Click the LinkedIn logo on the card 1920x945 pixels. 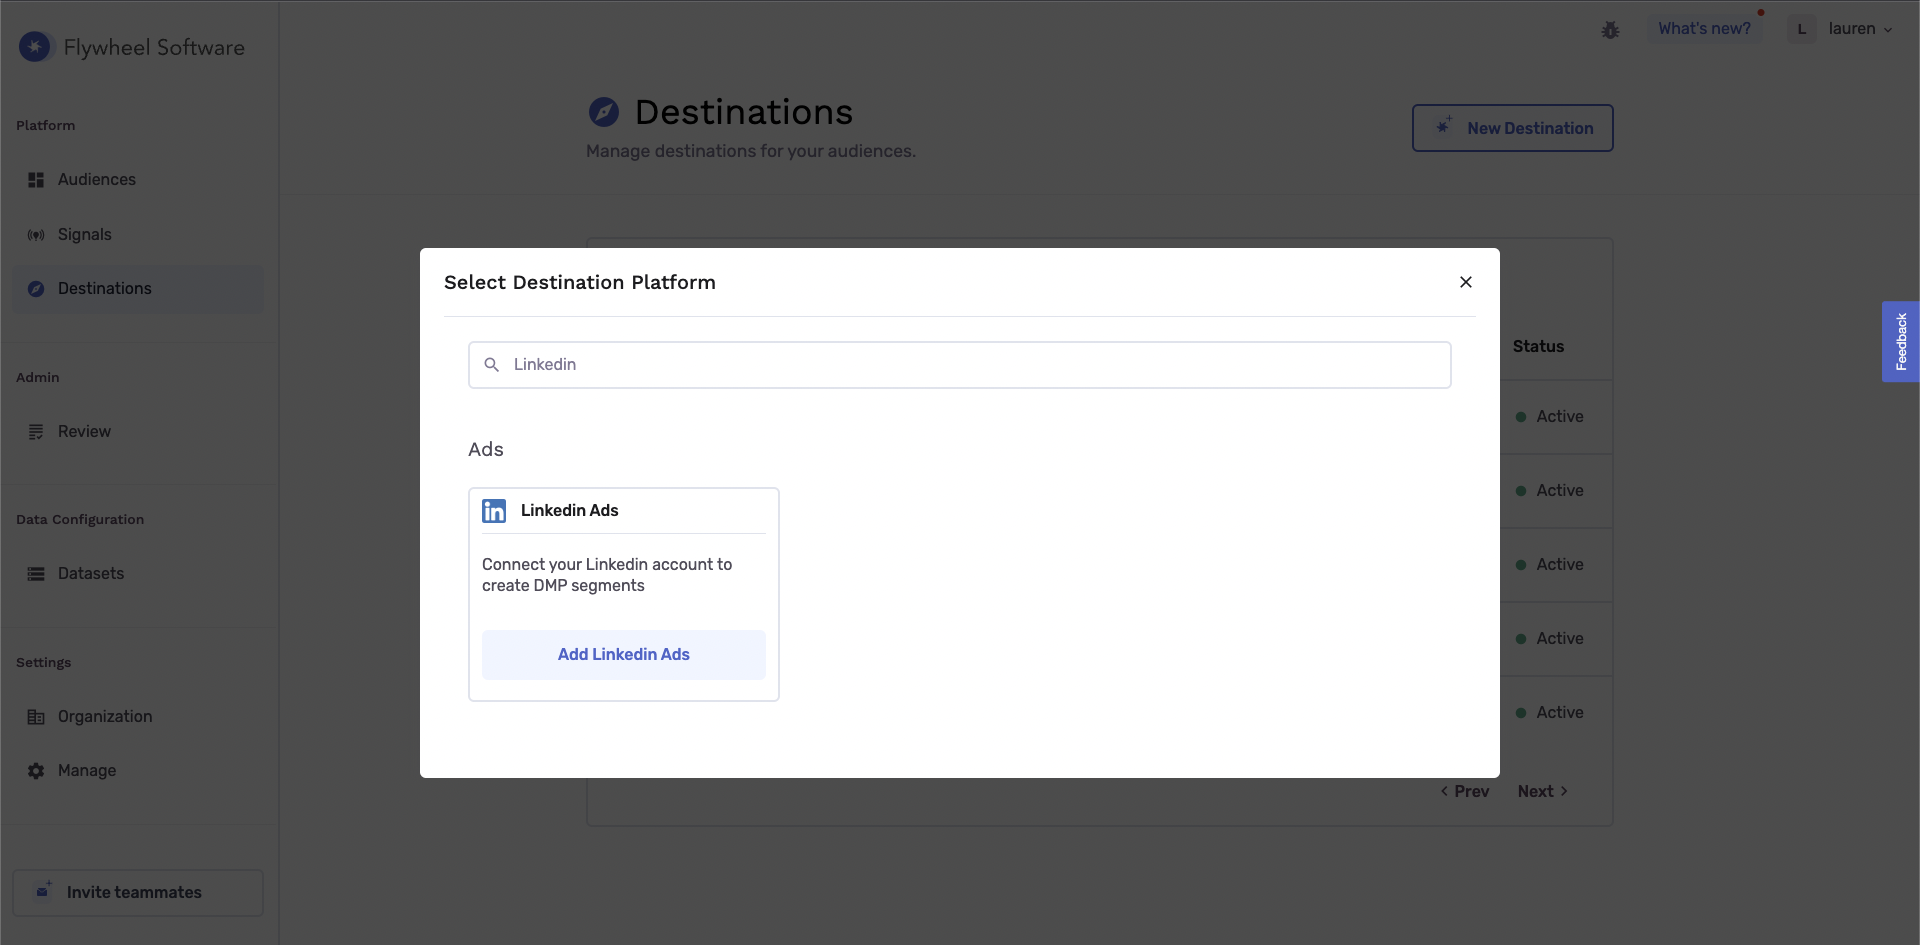pyautogui.click(x=494, y=511)
